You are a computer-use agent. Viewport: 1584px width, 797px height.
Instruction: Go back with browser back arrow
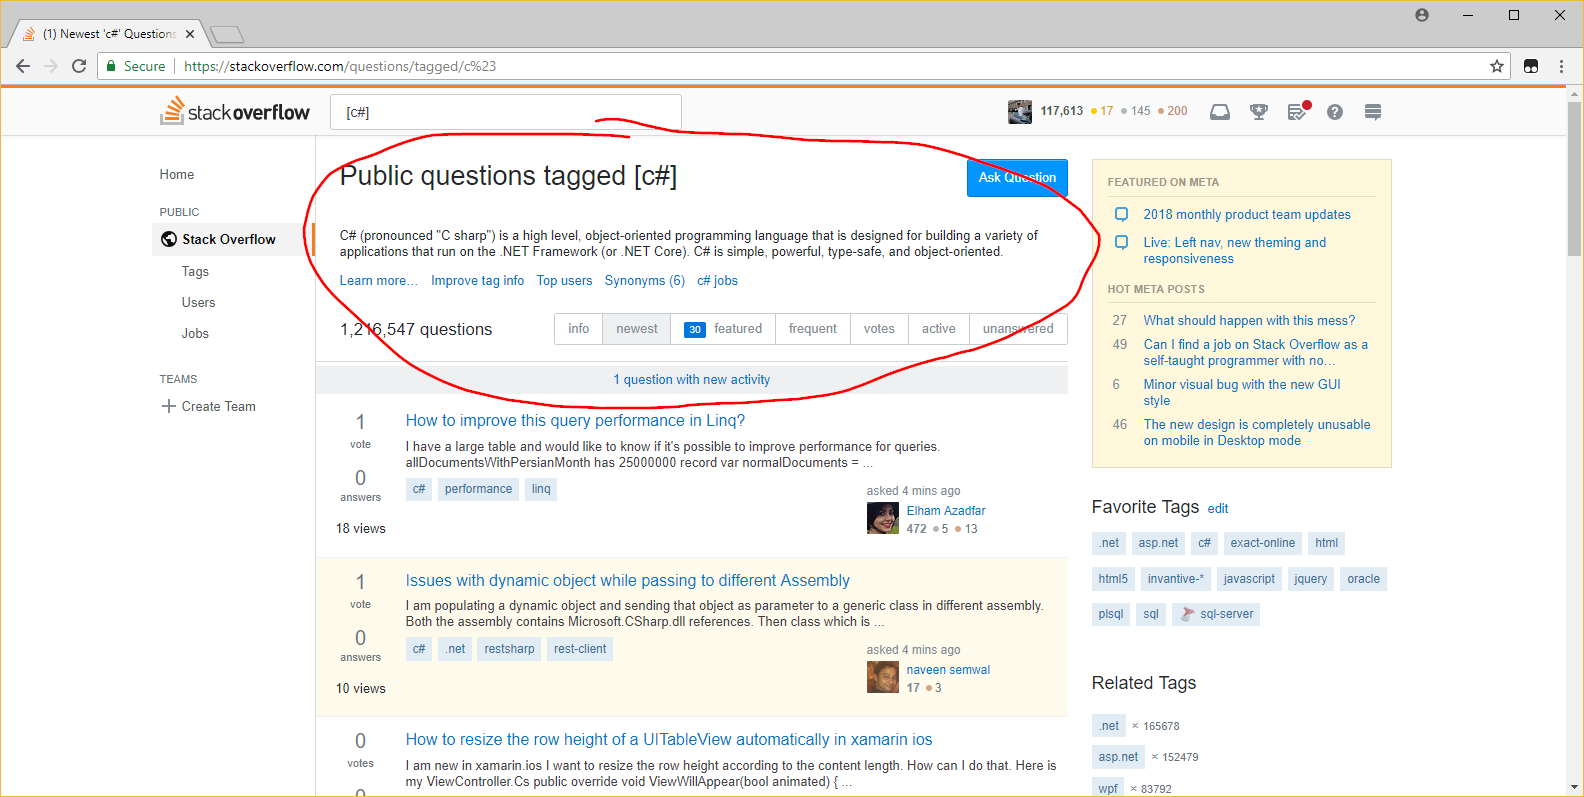tap(22, 66)
